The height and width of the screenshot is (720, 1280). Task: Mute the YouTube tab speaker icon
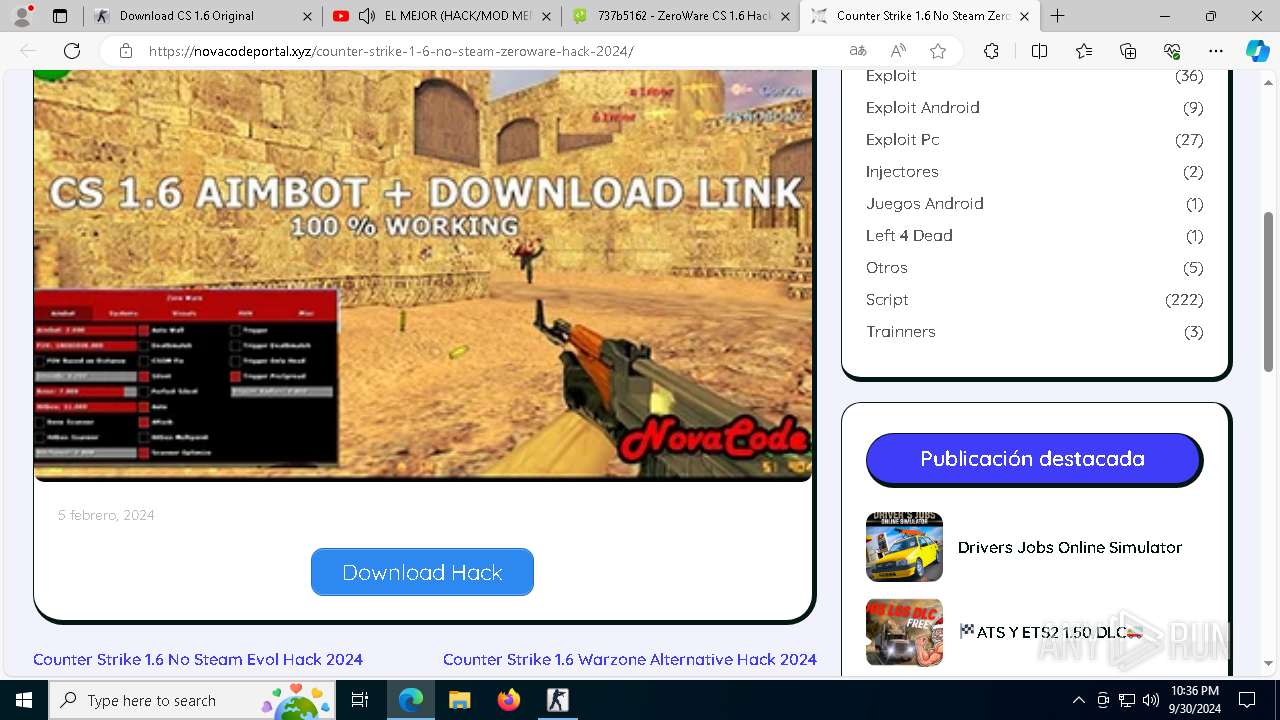pos(366,16)
